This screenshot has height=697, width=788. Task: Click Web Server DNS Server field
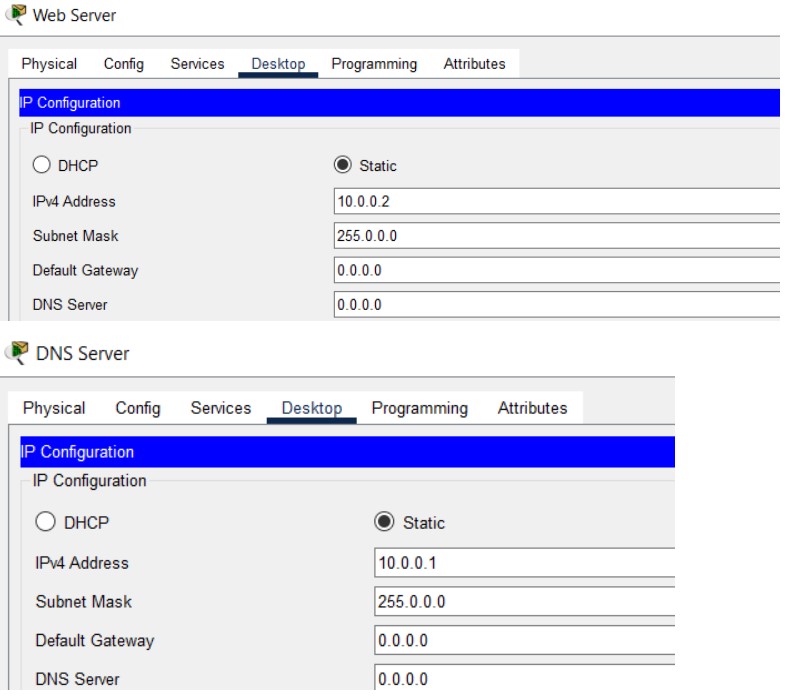[x=557, y=305]
